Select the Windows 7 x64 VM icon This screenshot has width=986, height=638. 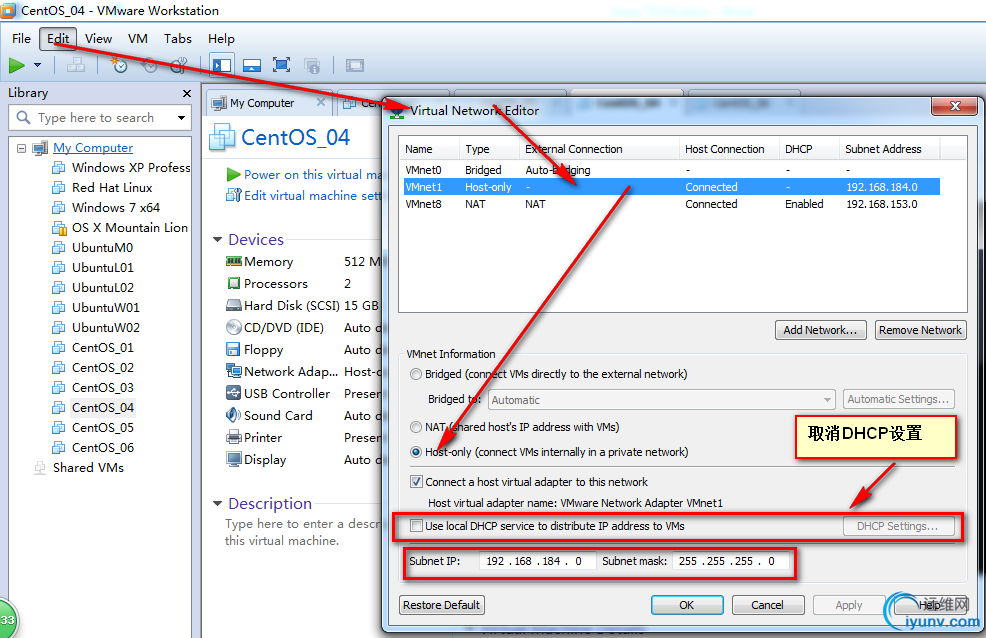(x=58, y=208)
